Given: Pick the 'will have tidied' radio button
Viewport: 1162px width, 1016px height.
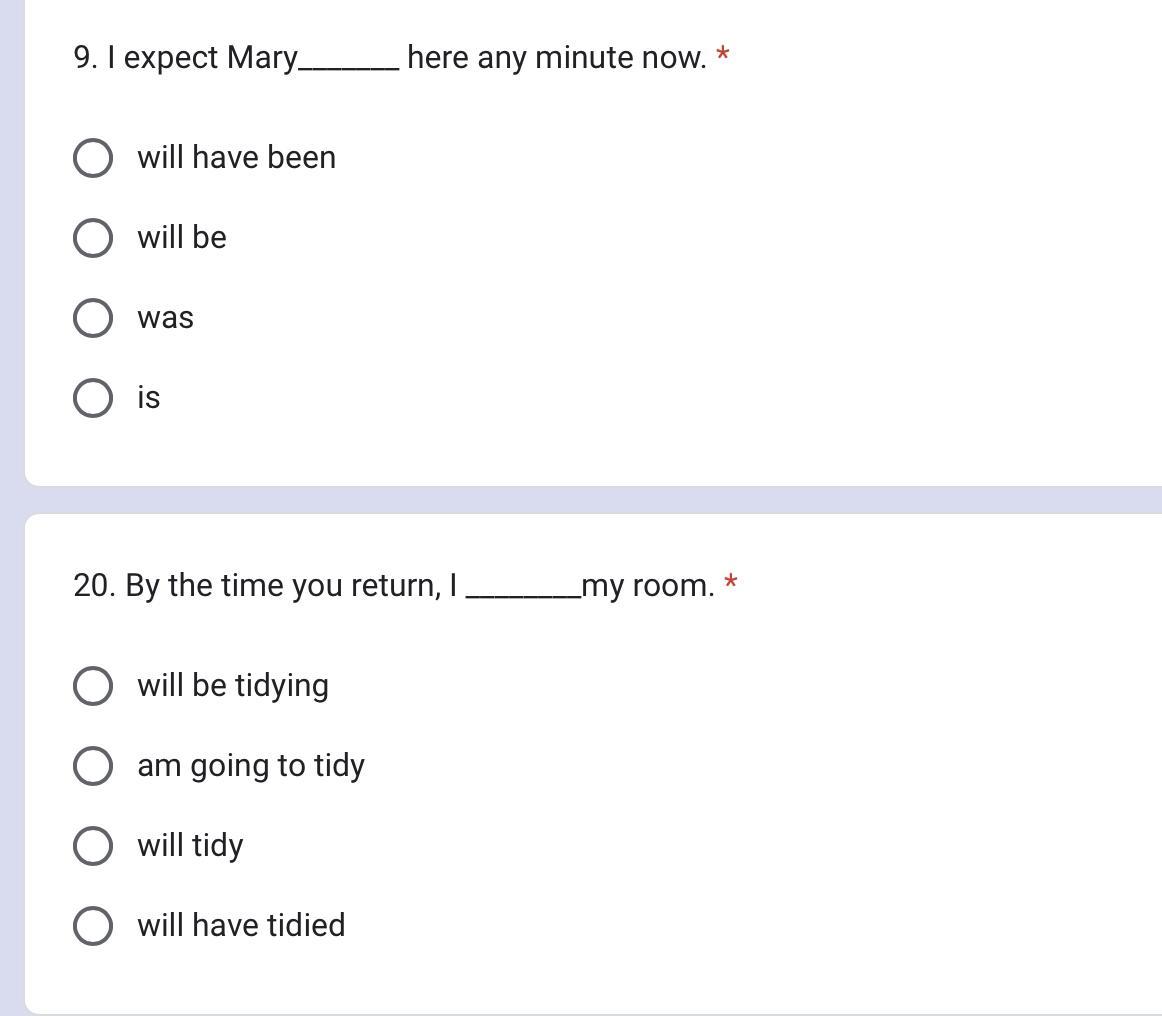Looking at the screenshot, I should pos(93,926).
